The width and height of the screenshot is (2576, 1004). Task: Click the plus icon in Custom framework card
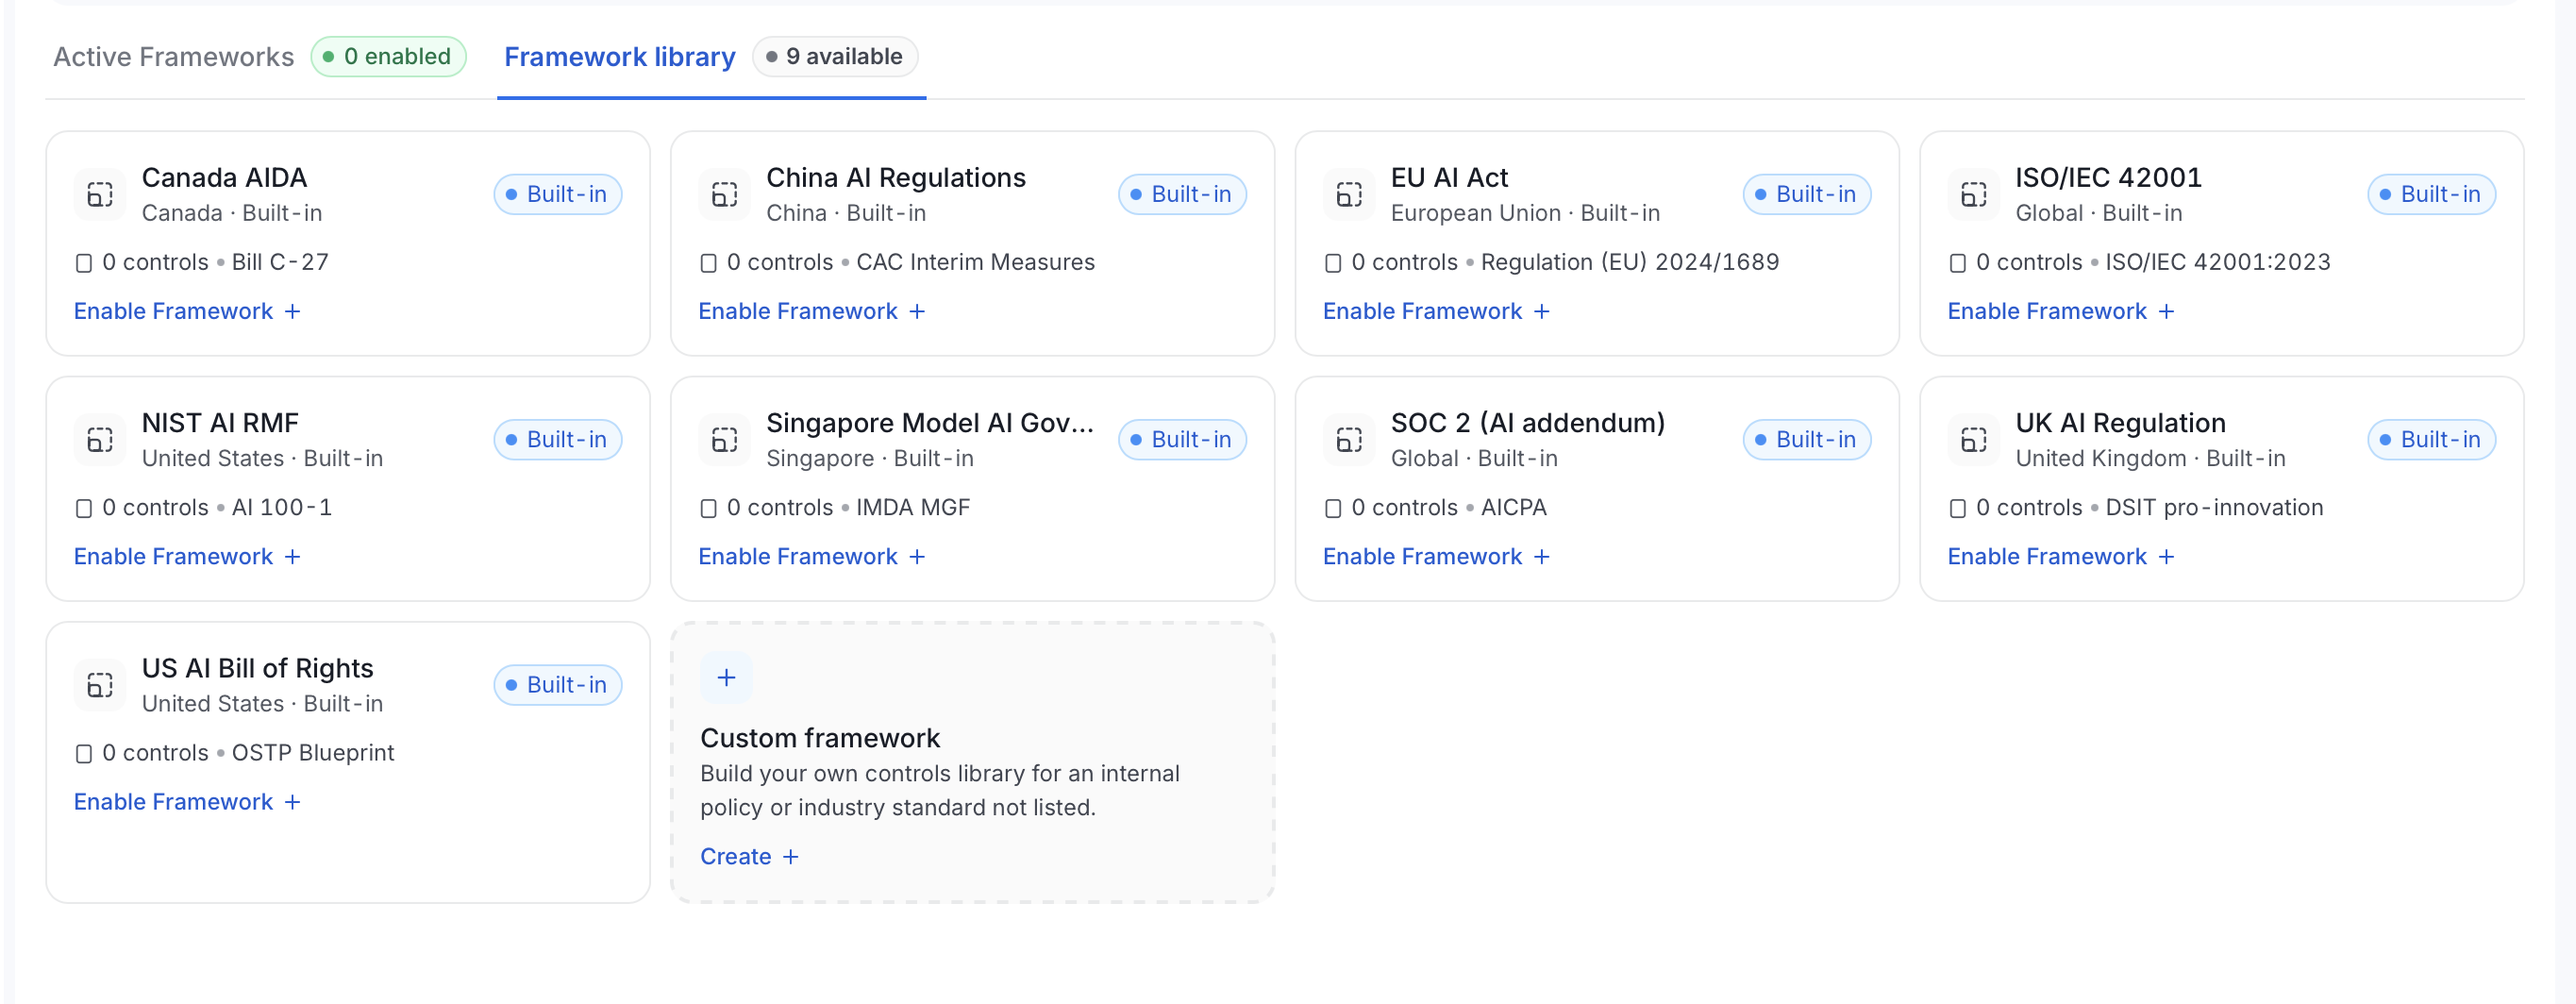click(x=726, y=677)
